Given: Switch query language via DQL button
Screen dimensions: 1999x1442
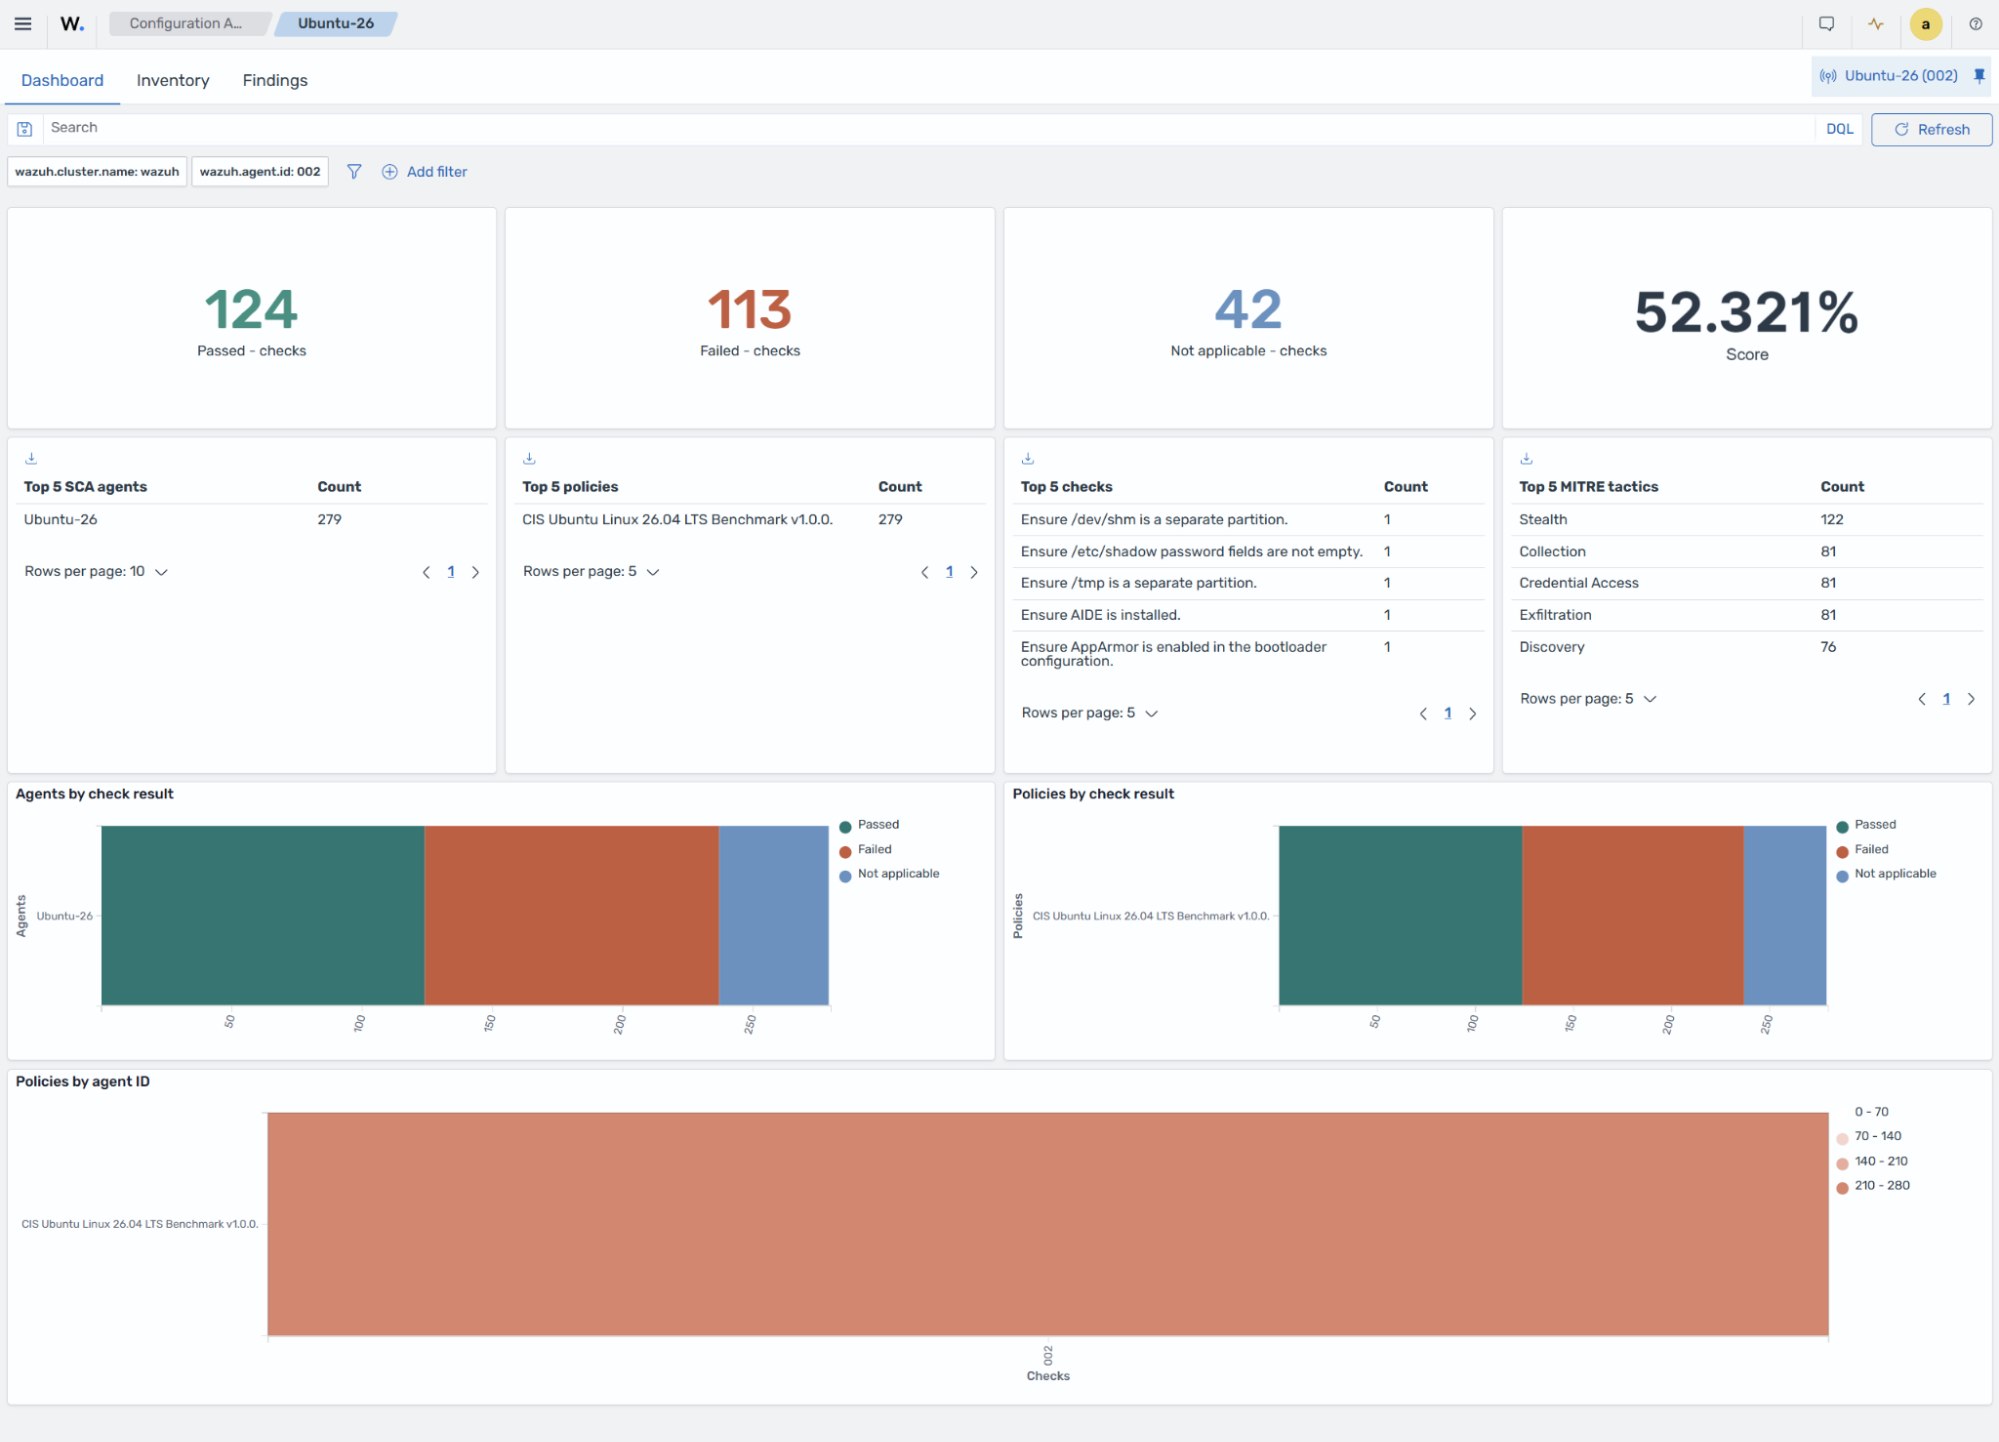Looking at the screenshot, I should coord(1840,129).
